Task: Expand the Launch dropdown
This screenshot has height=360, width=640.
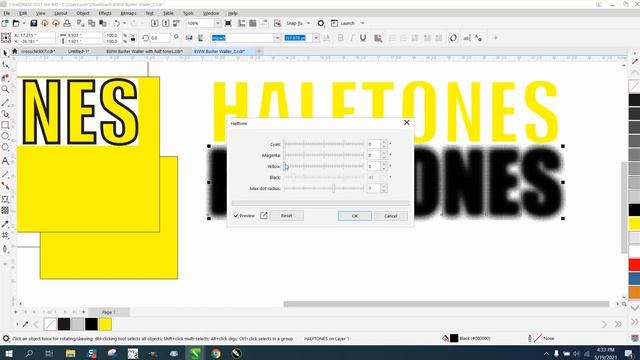Action: [362, 23]
